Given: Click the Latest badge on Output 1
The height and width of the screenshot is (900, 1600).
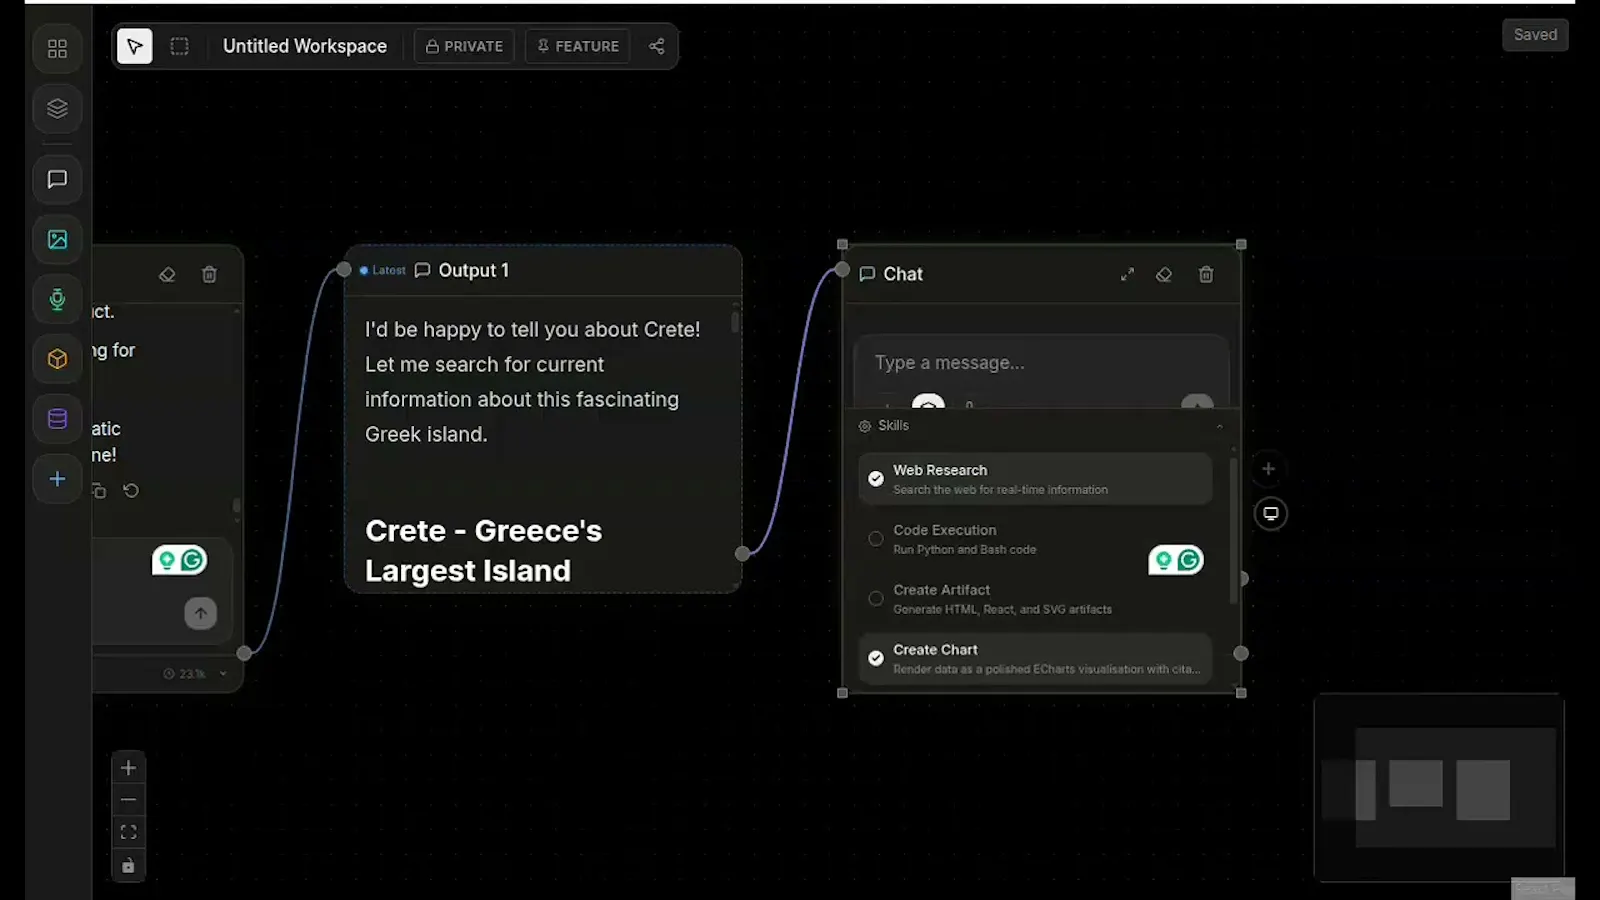Looking at the screenshot, I should tap(383, 270).
